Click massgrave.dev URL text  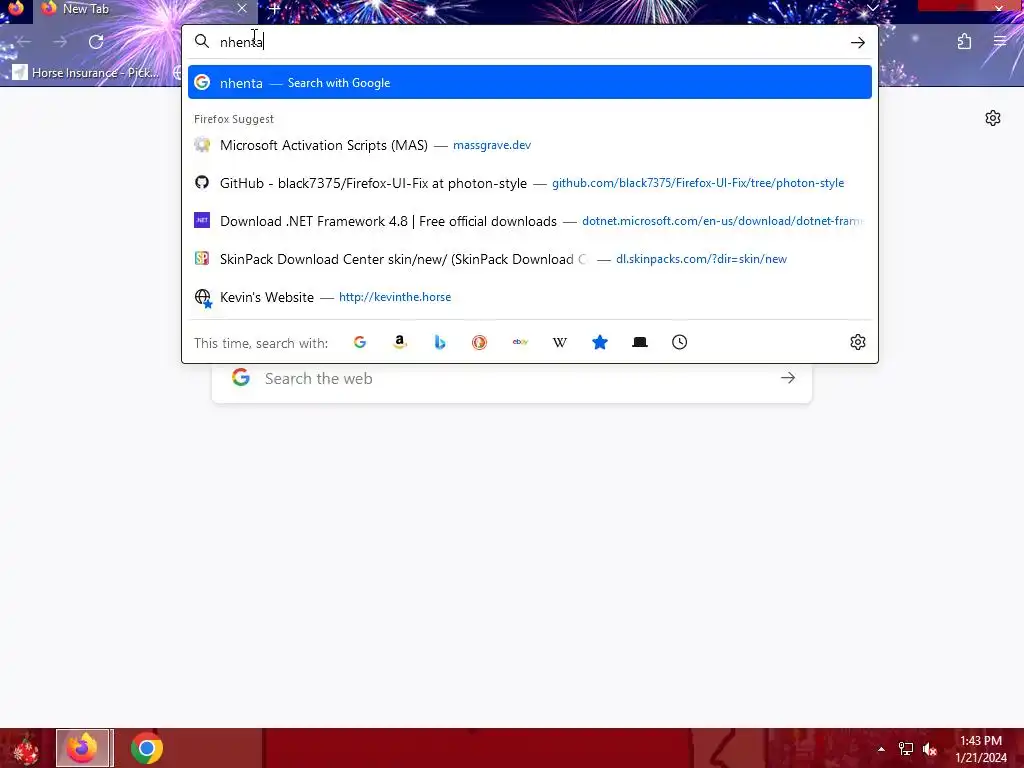coord(492,145)
